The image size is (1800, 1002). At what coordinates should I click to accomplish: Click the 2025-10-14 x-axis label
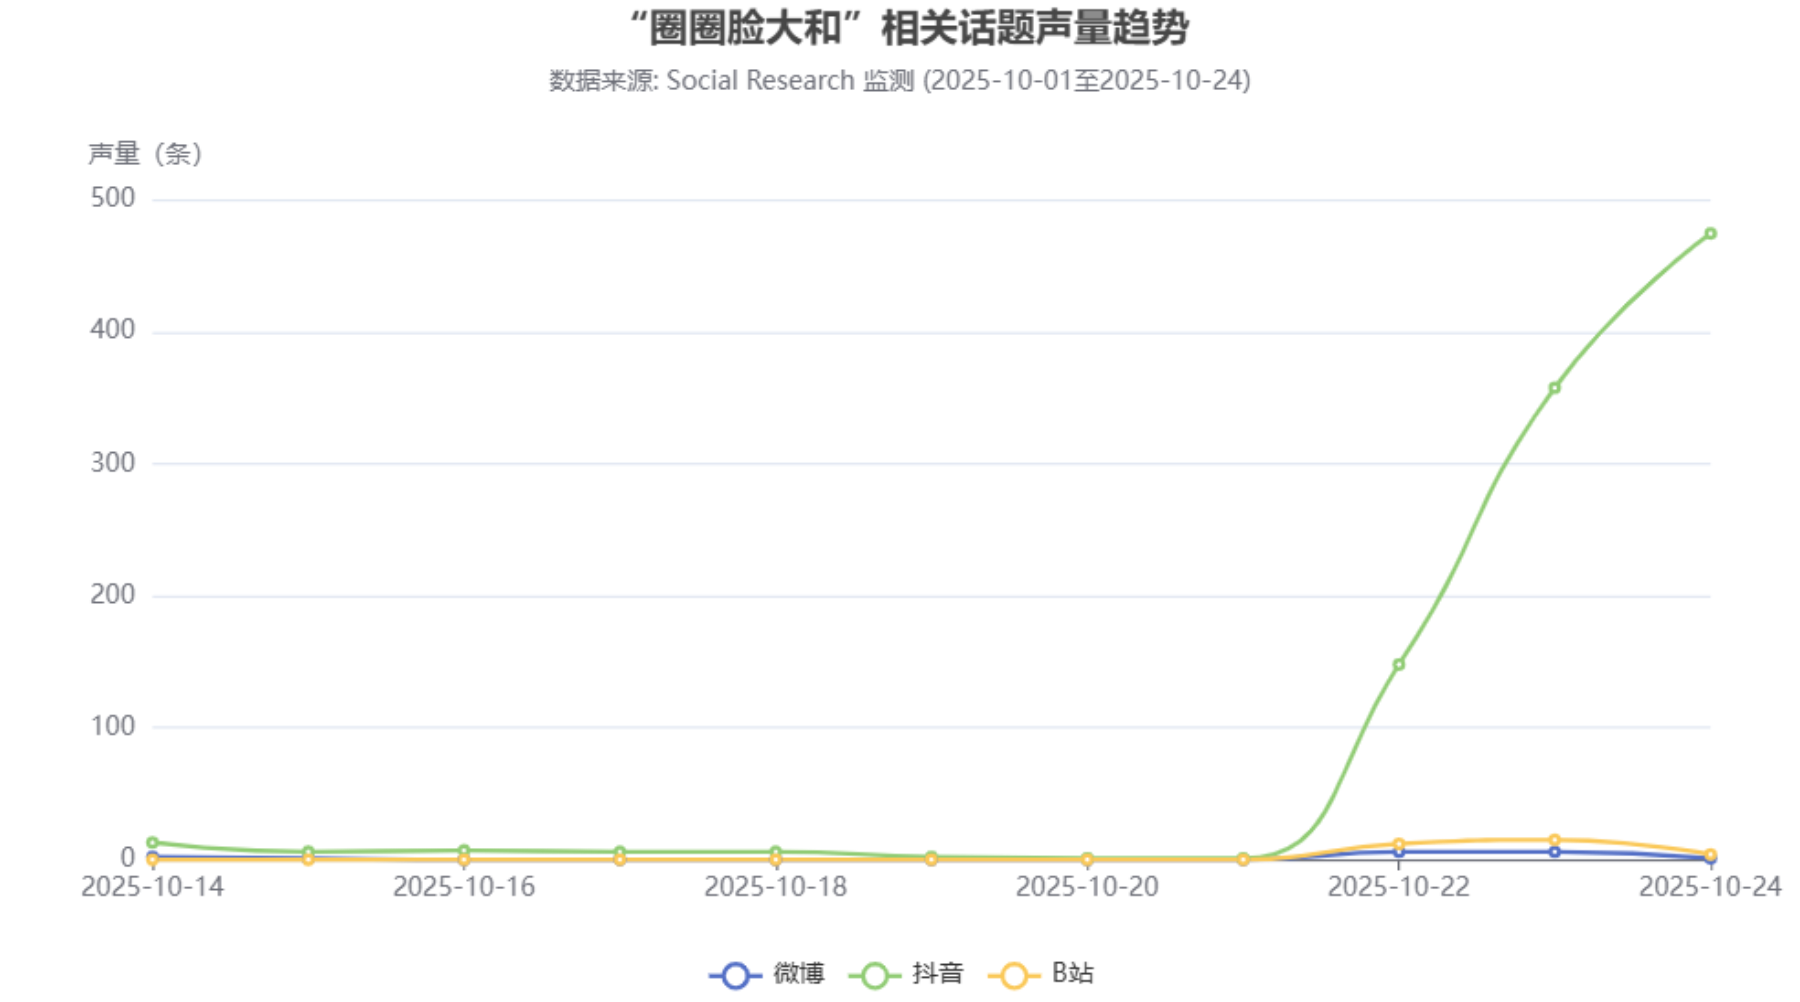point(153,887)
